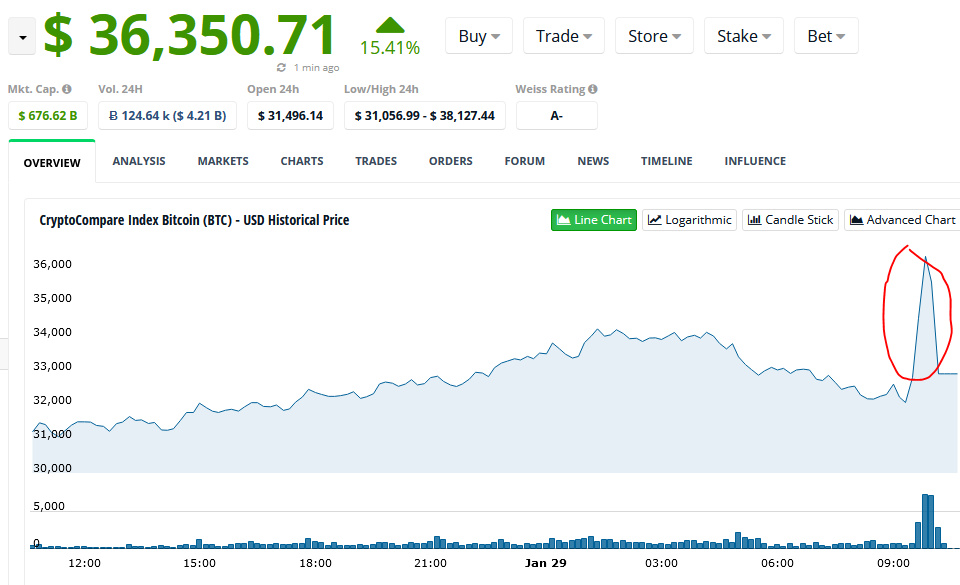Viewport: 960px width, 585px height.
Task: Click the 5,000 volume axis label
Action: [x=48, y=506]
